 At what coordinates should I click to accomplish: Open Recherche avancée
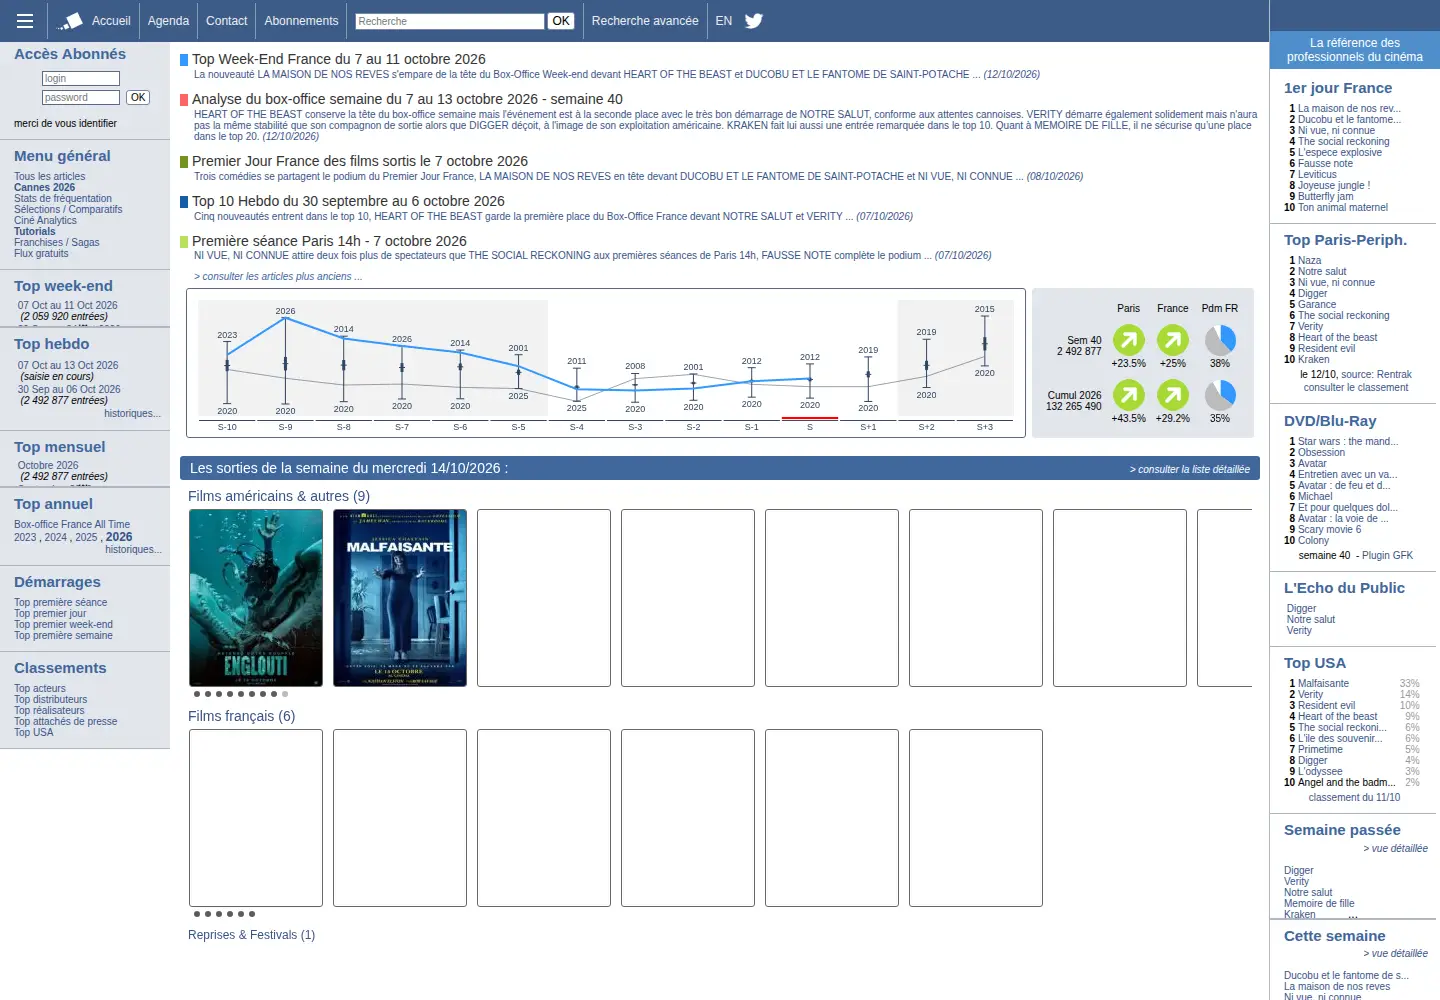[x=645, y=21]
